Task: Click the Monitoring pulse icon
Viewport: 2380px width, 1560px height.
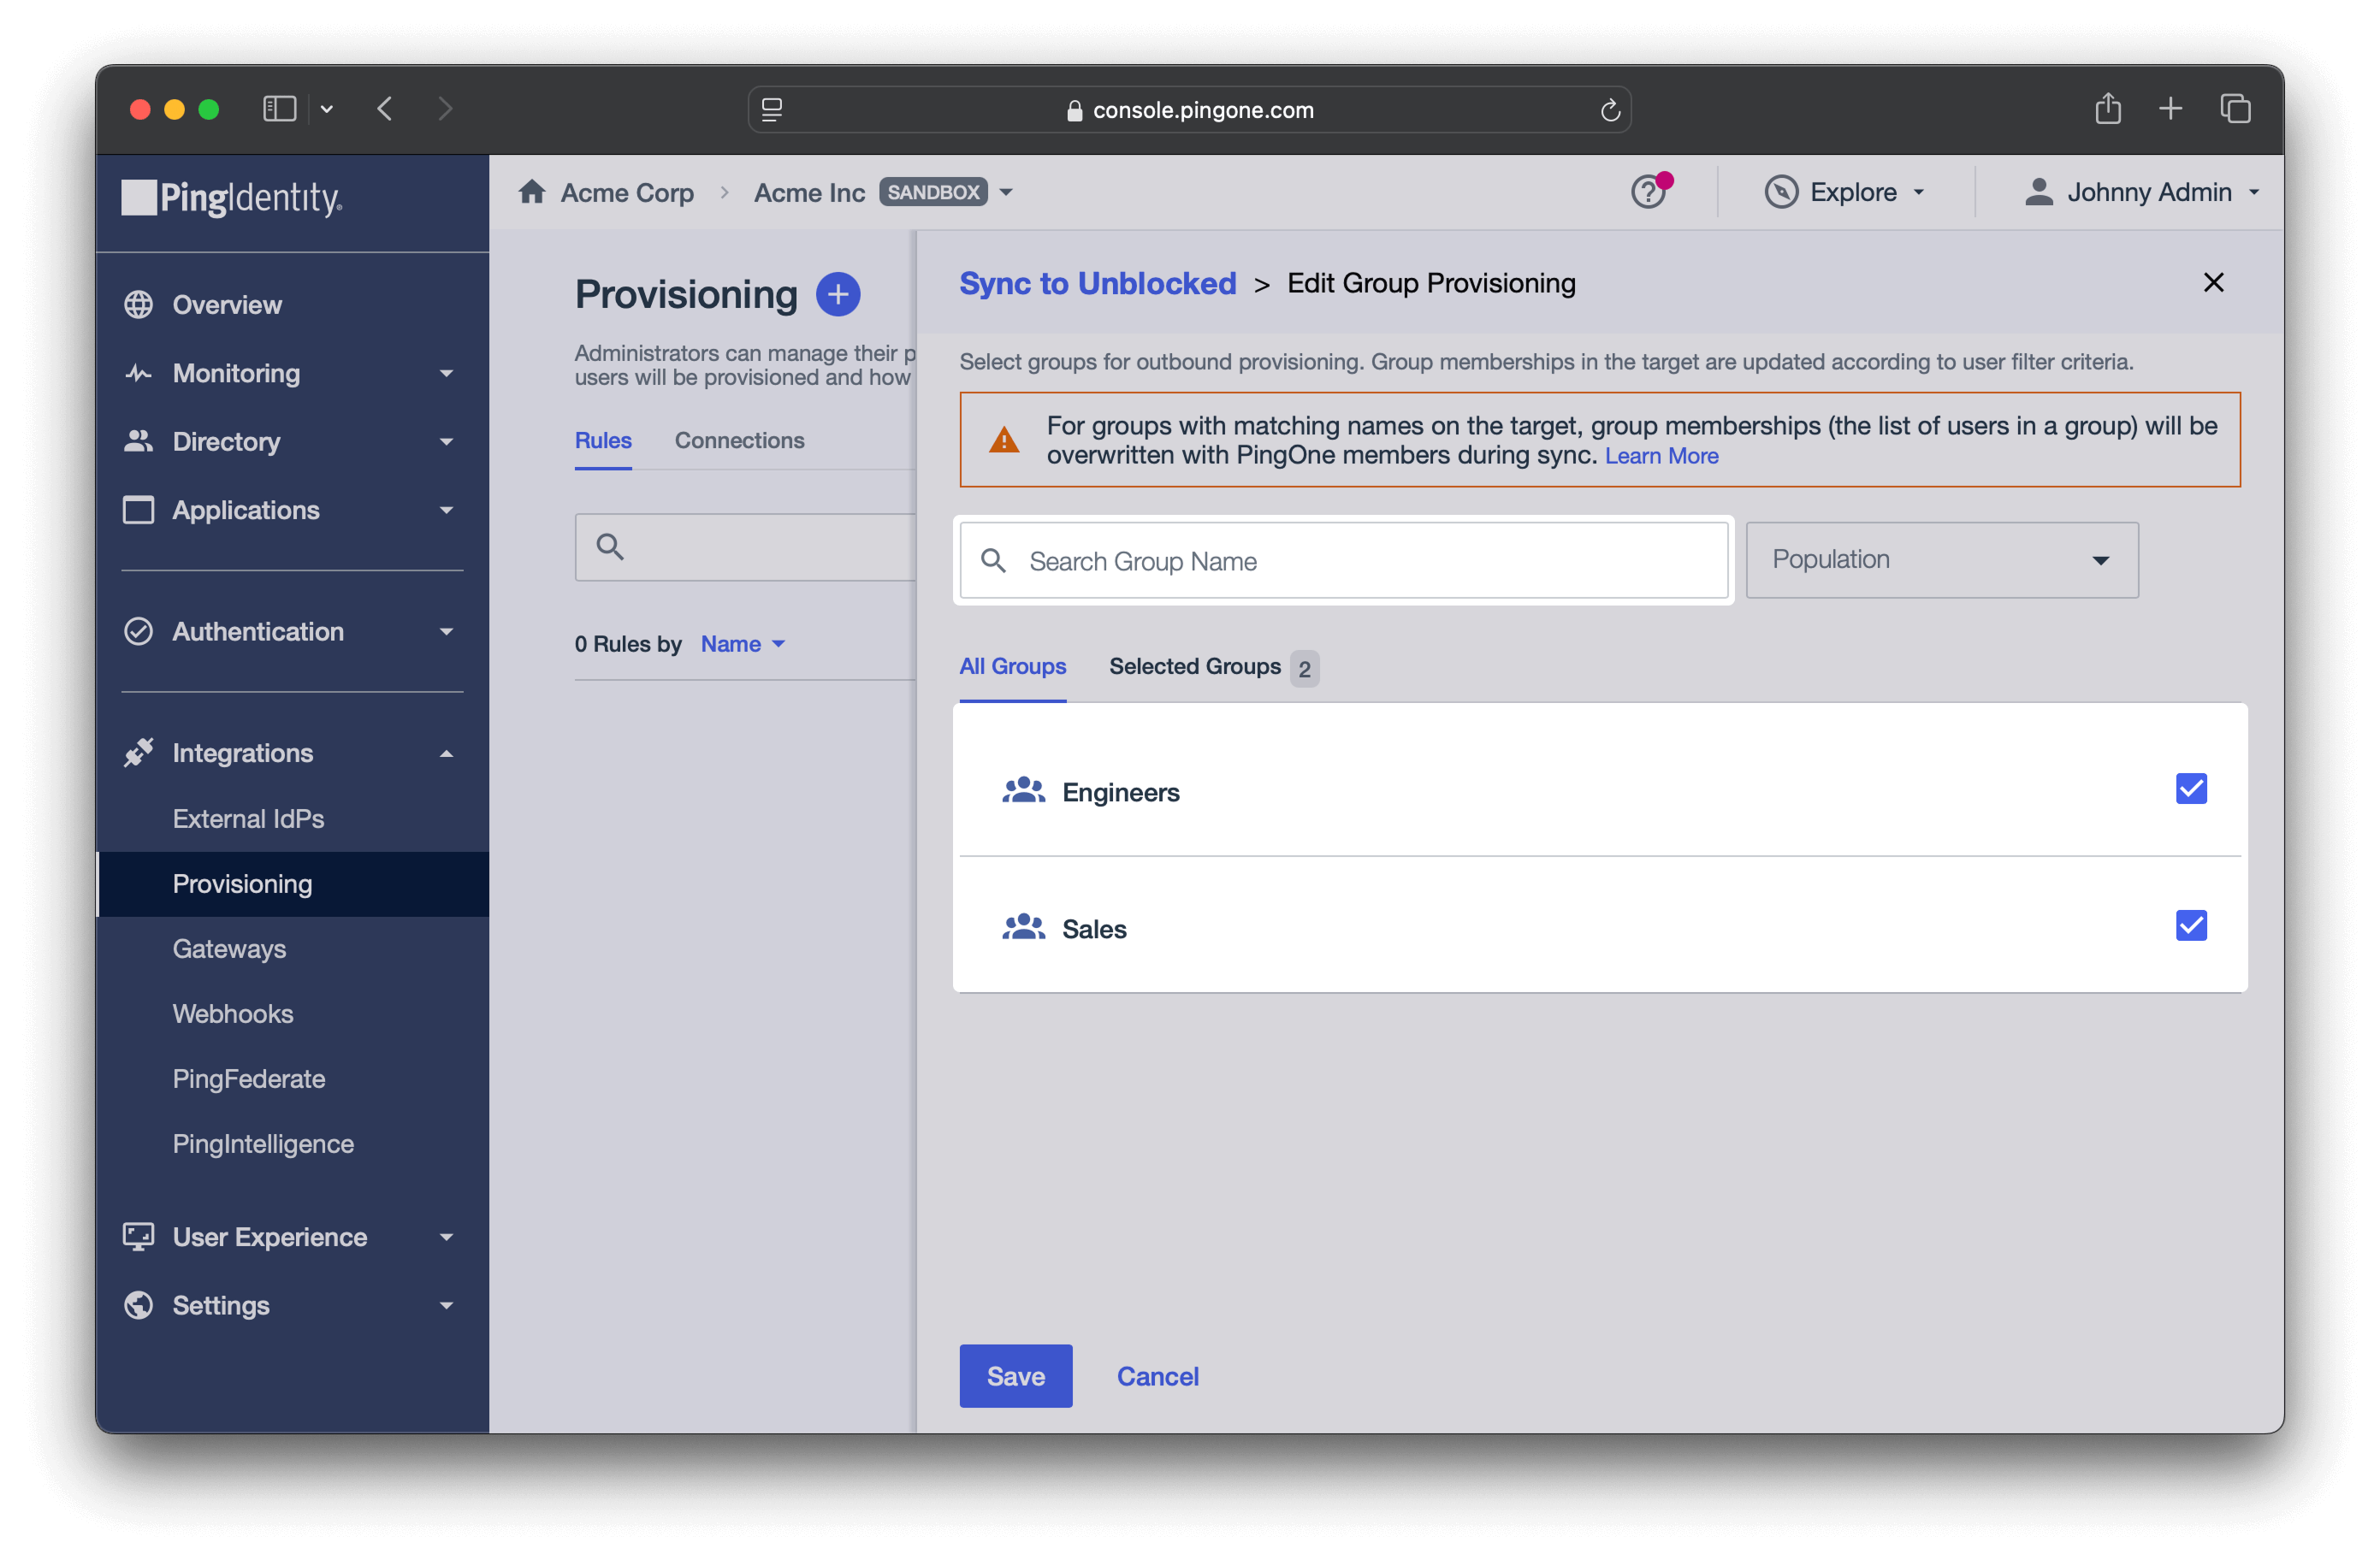Action: (x=138, y=373)
